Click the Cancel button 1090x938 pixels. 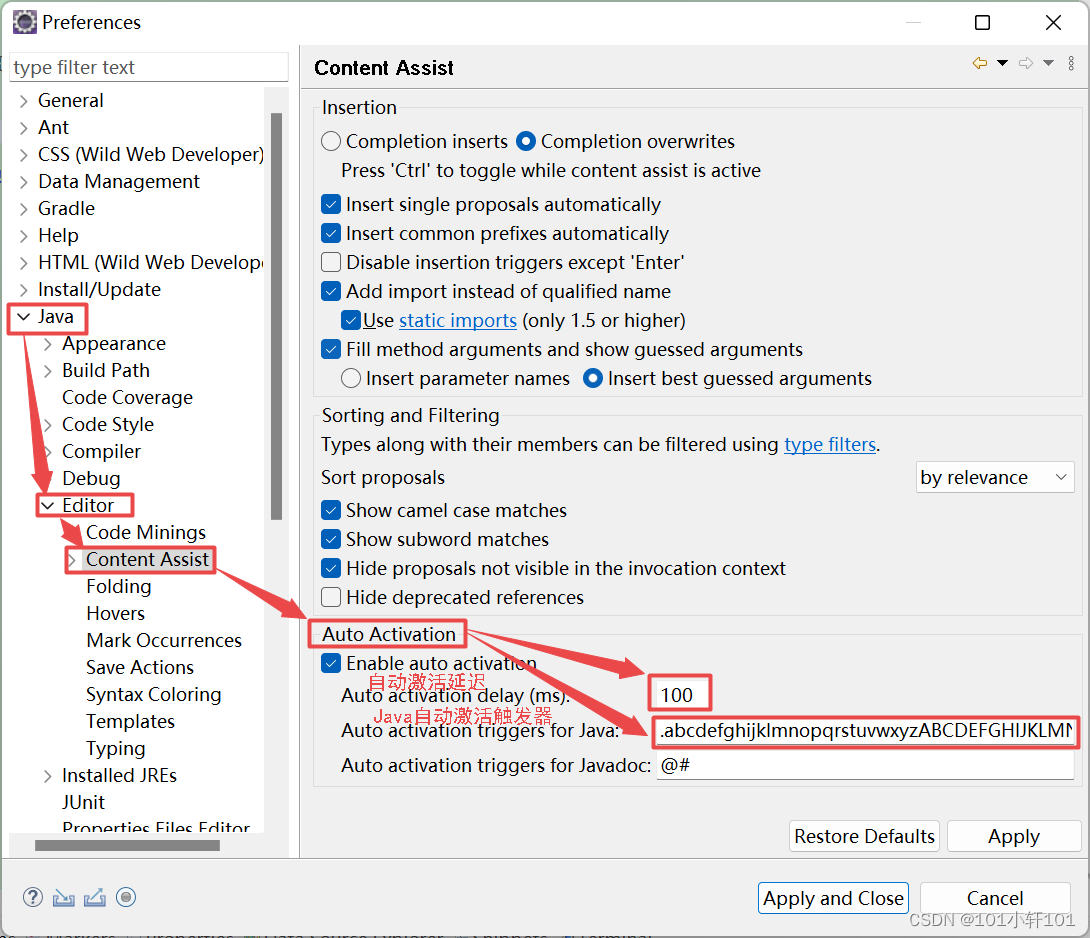[995, 898]
